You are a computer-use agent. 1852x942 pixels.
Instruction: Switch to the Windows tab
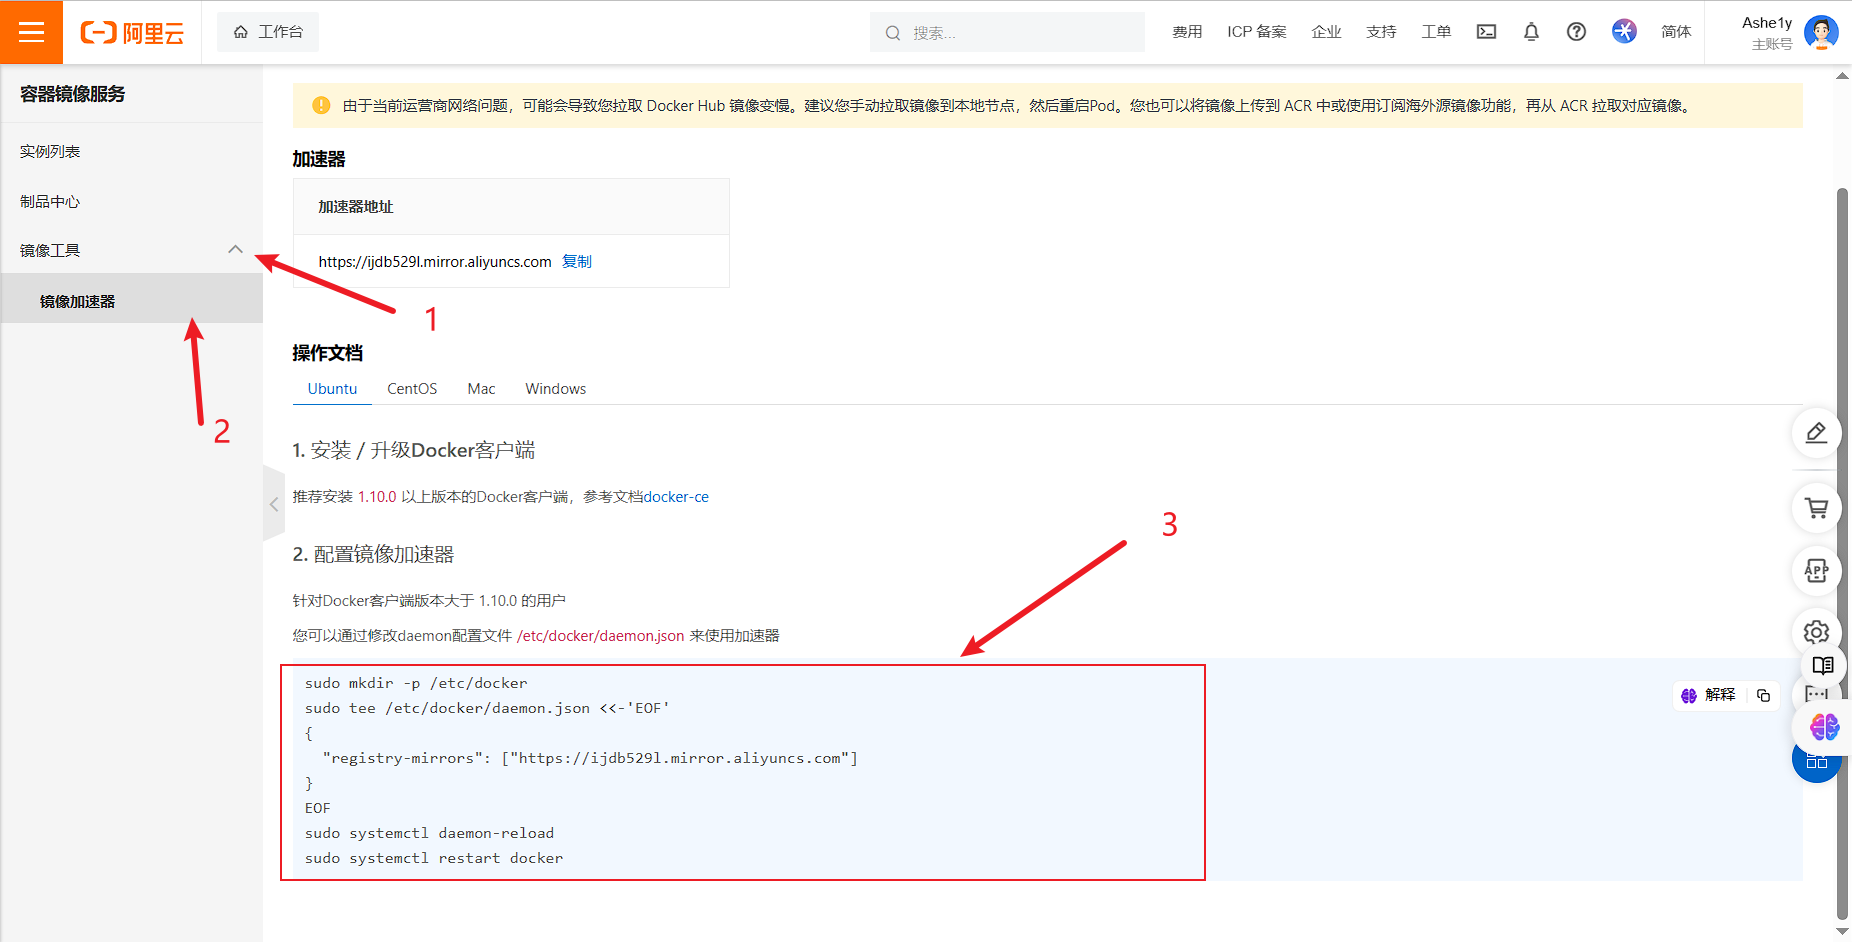click(x=556, y=388)
